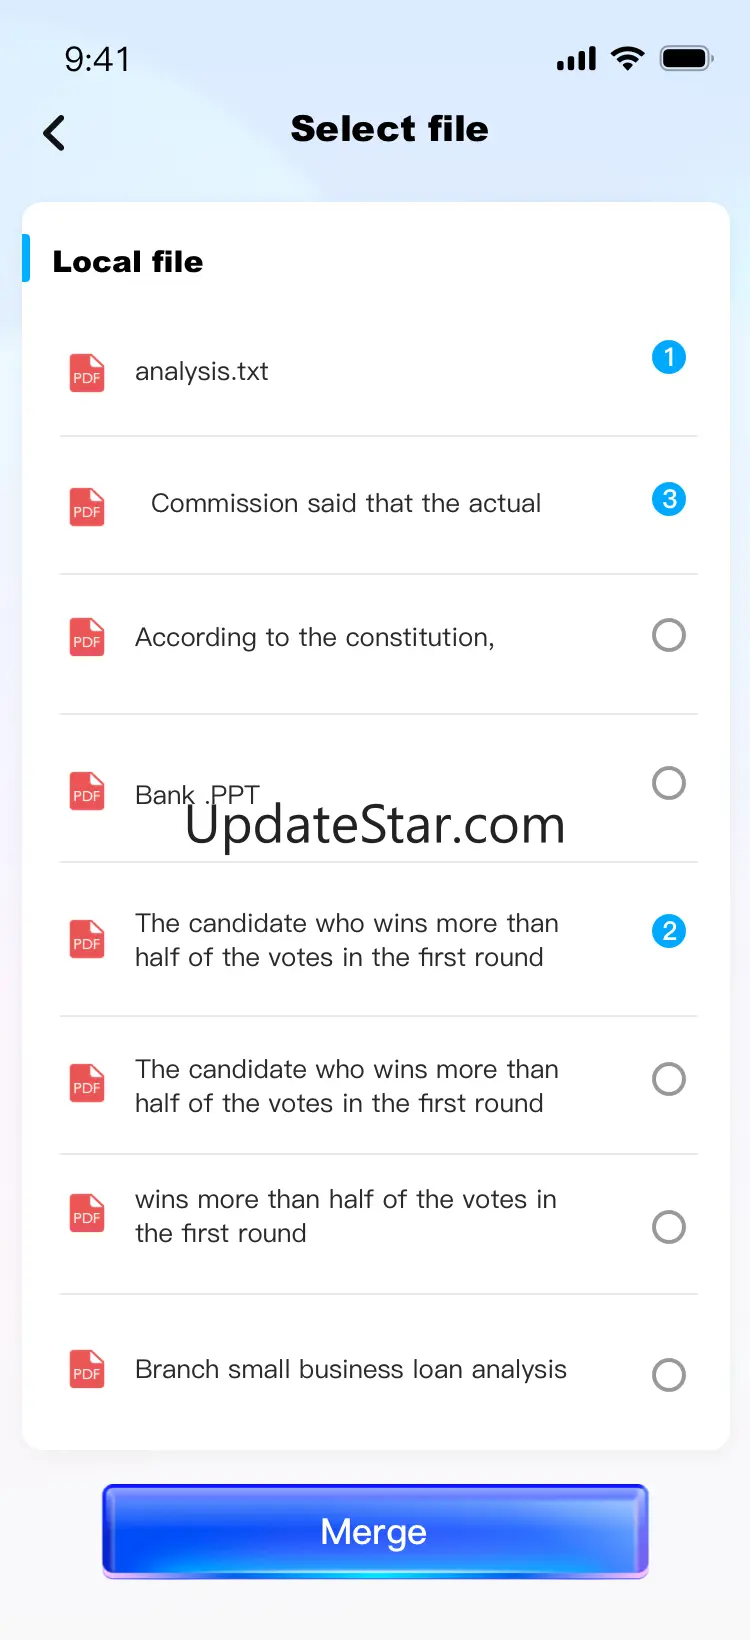The height and width of the screenshot is (1640, 750).
Task: Tap the Wi-Fi icon in the status bar
Action: pyautogui.click(x=628, y=59)
